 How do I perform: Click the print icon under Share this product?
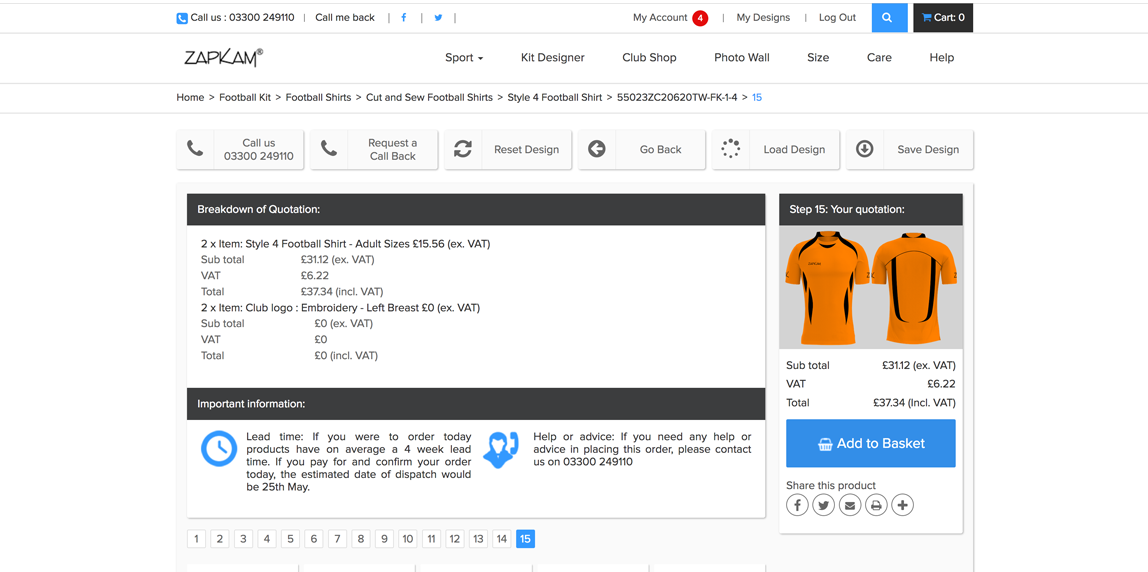(x=876, y=505)
